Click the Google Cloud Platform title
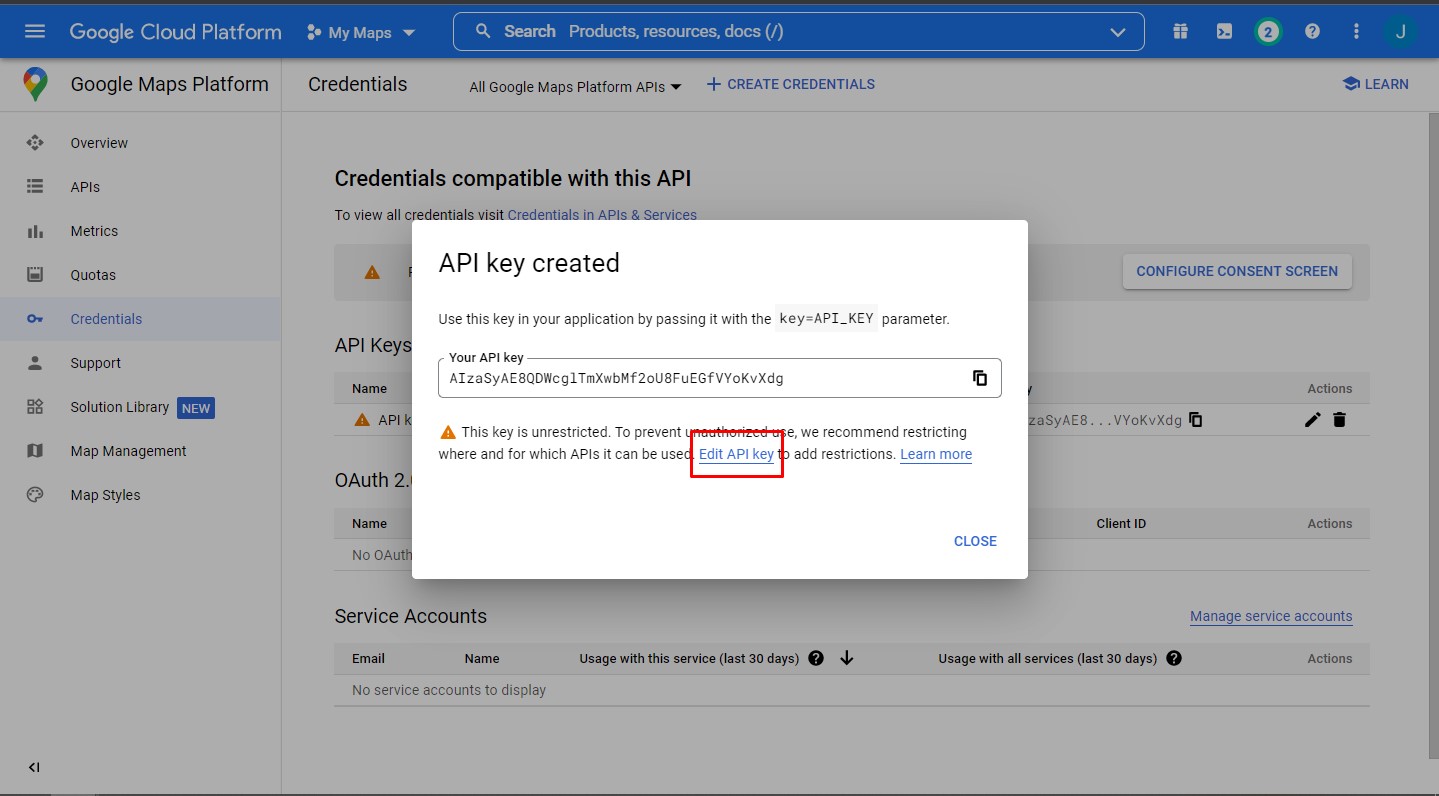 [x=175, y=32]
